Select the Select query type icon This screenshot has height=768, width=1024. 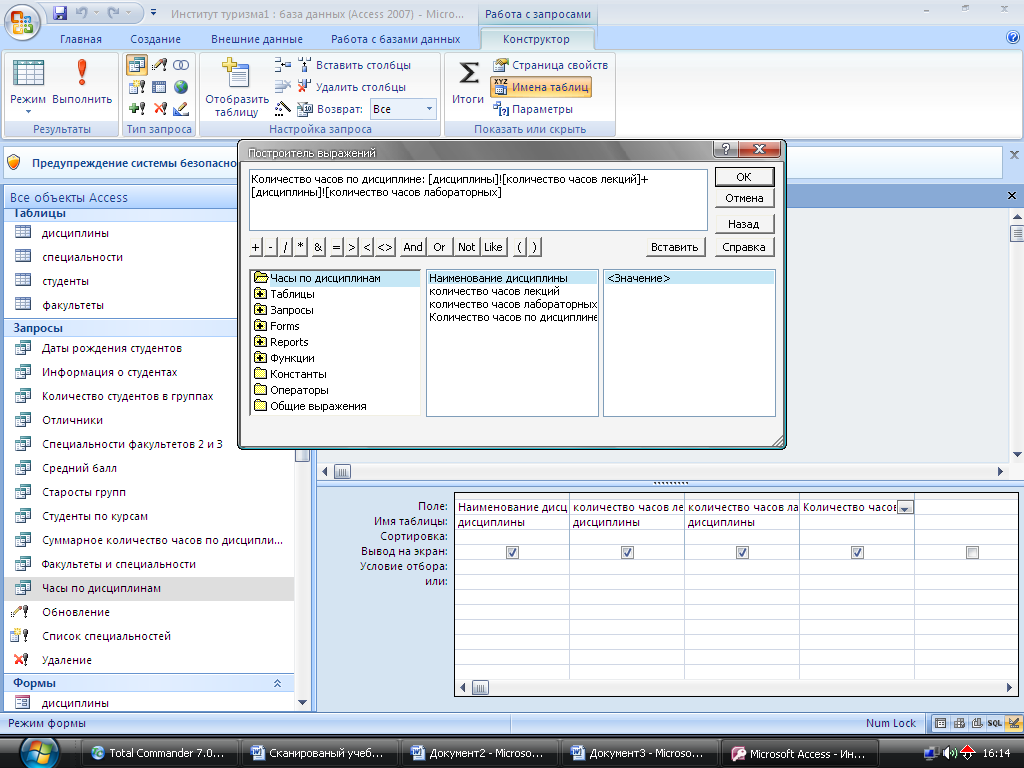coord(136,65)
